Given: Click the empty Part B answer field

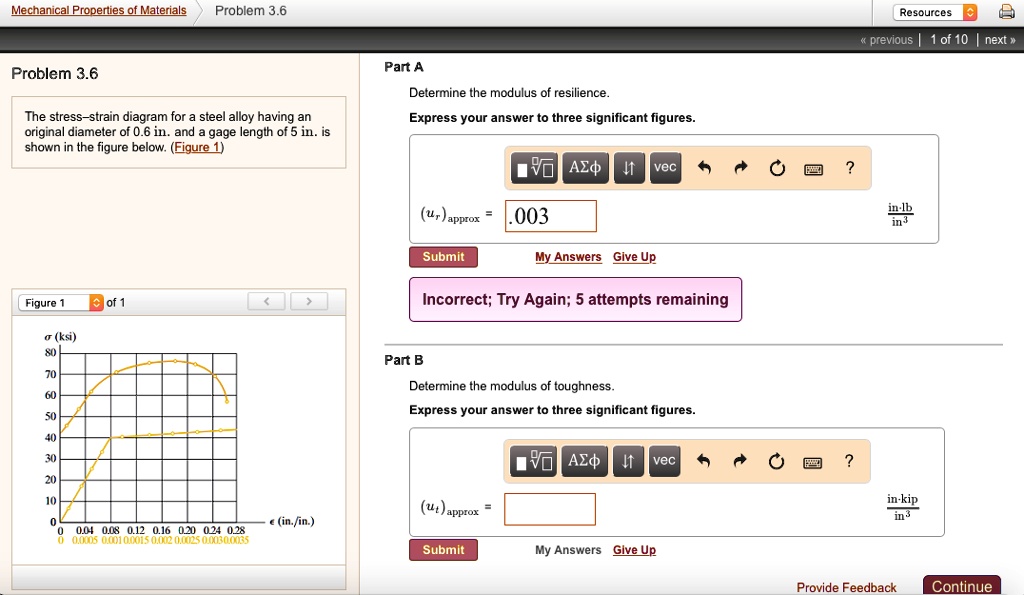Looking at the screenshot, I should pos(550,509).
